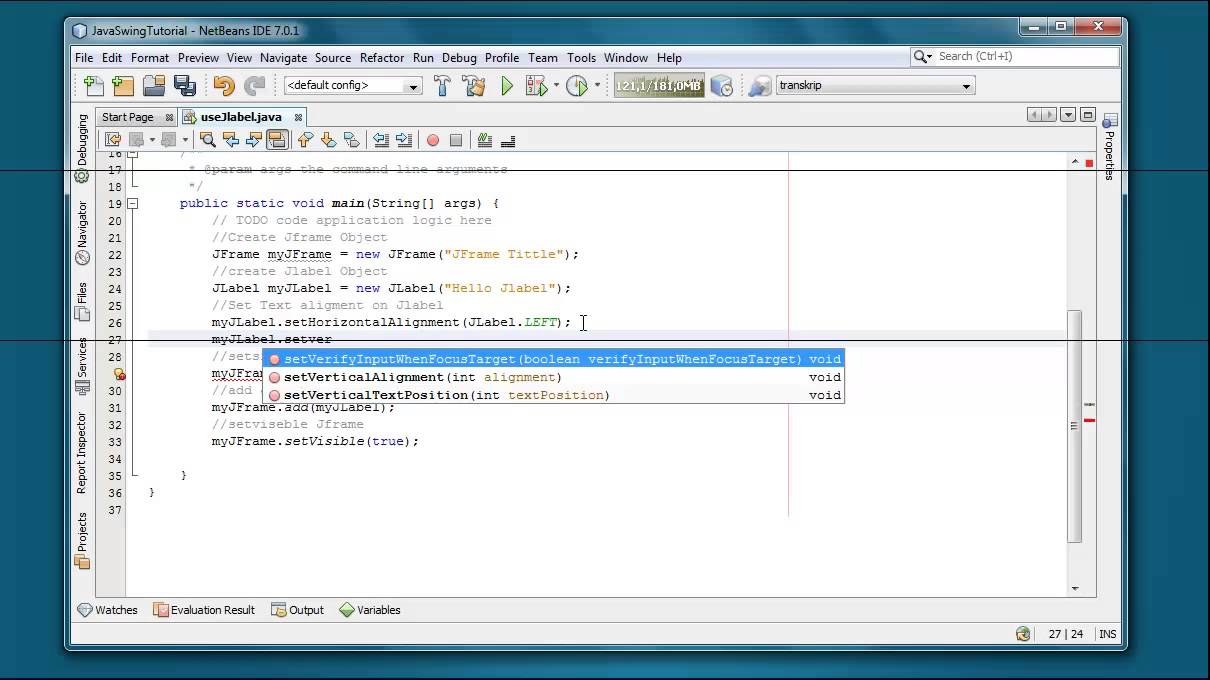Screen dimensions: 1210x680
Task: Jump to the next bookmark
Action: pyautogui.click(x=328, y=140)
